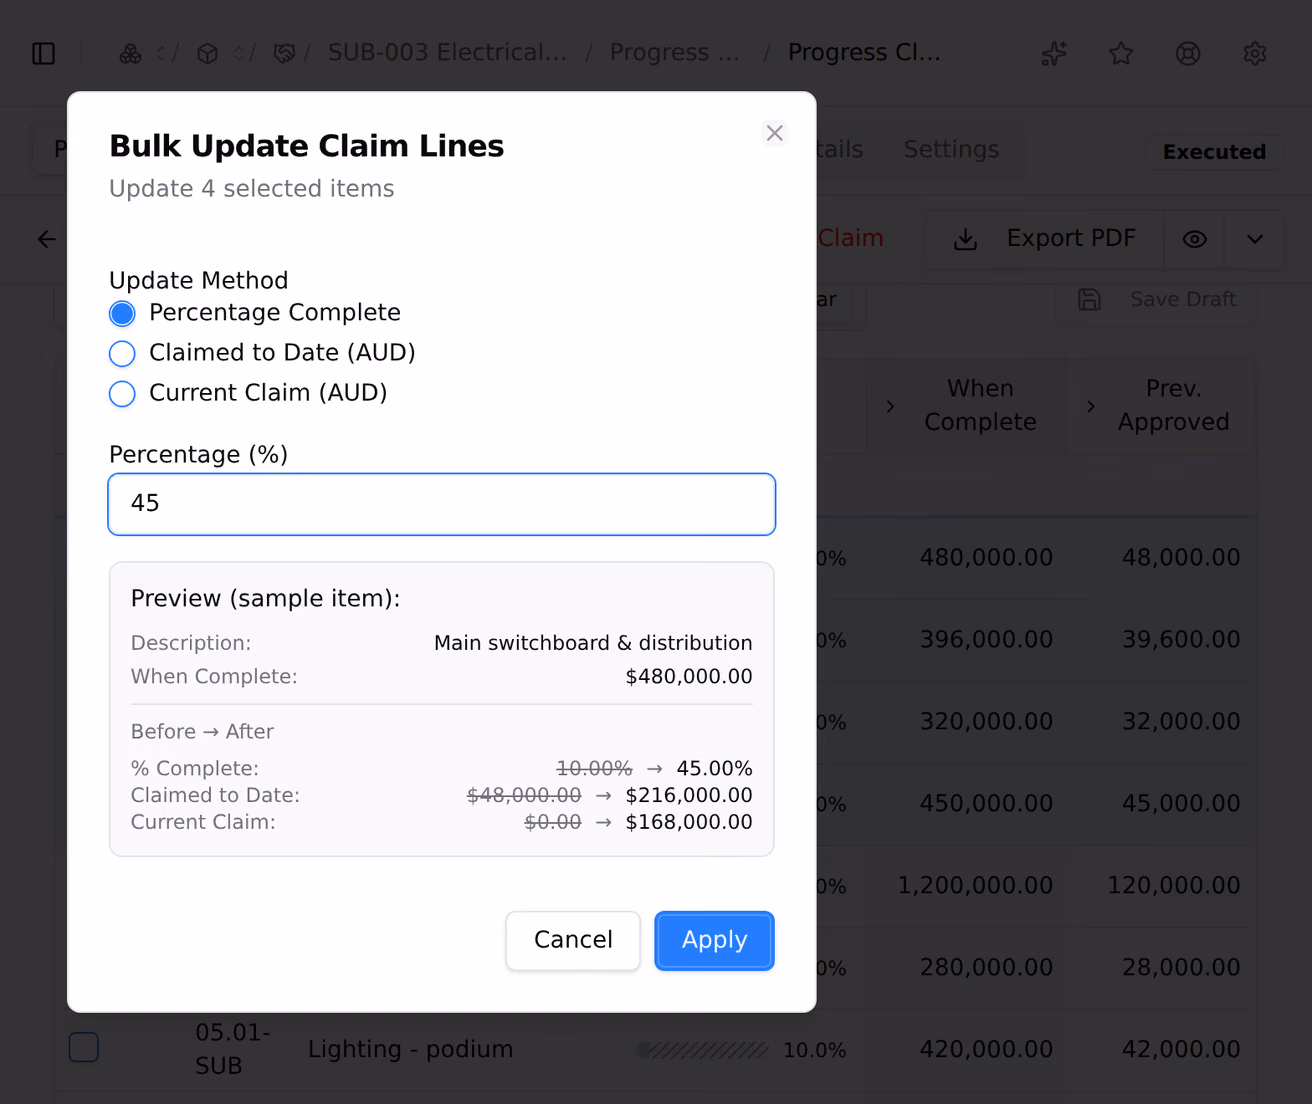Click Main switchboard & distribution description
The image size is (1312, 1104).
coord(593,643)
